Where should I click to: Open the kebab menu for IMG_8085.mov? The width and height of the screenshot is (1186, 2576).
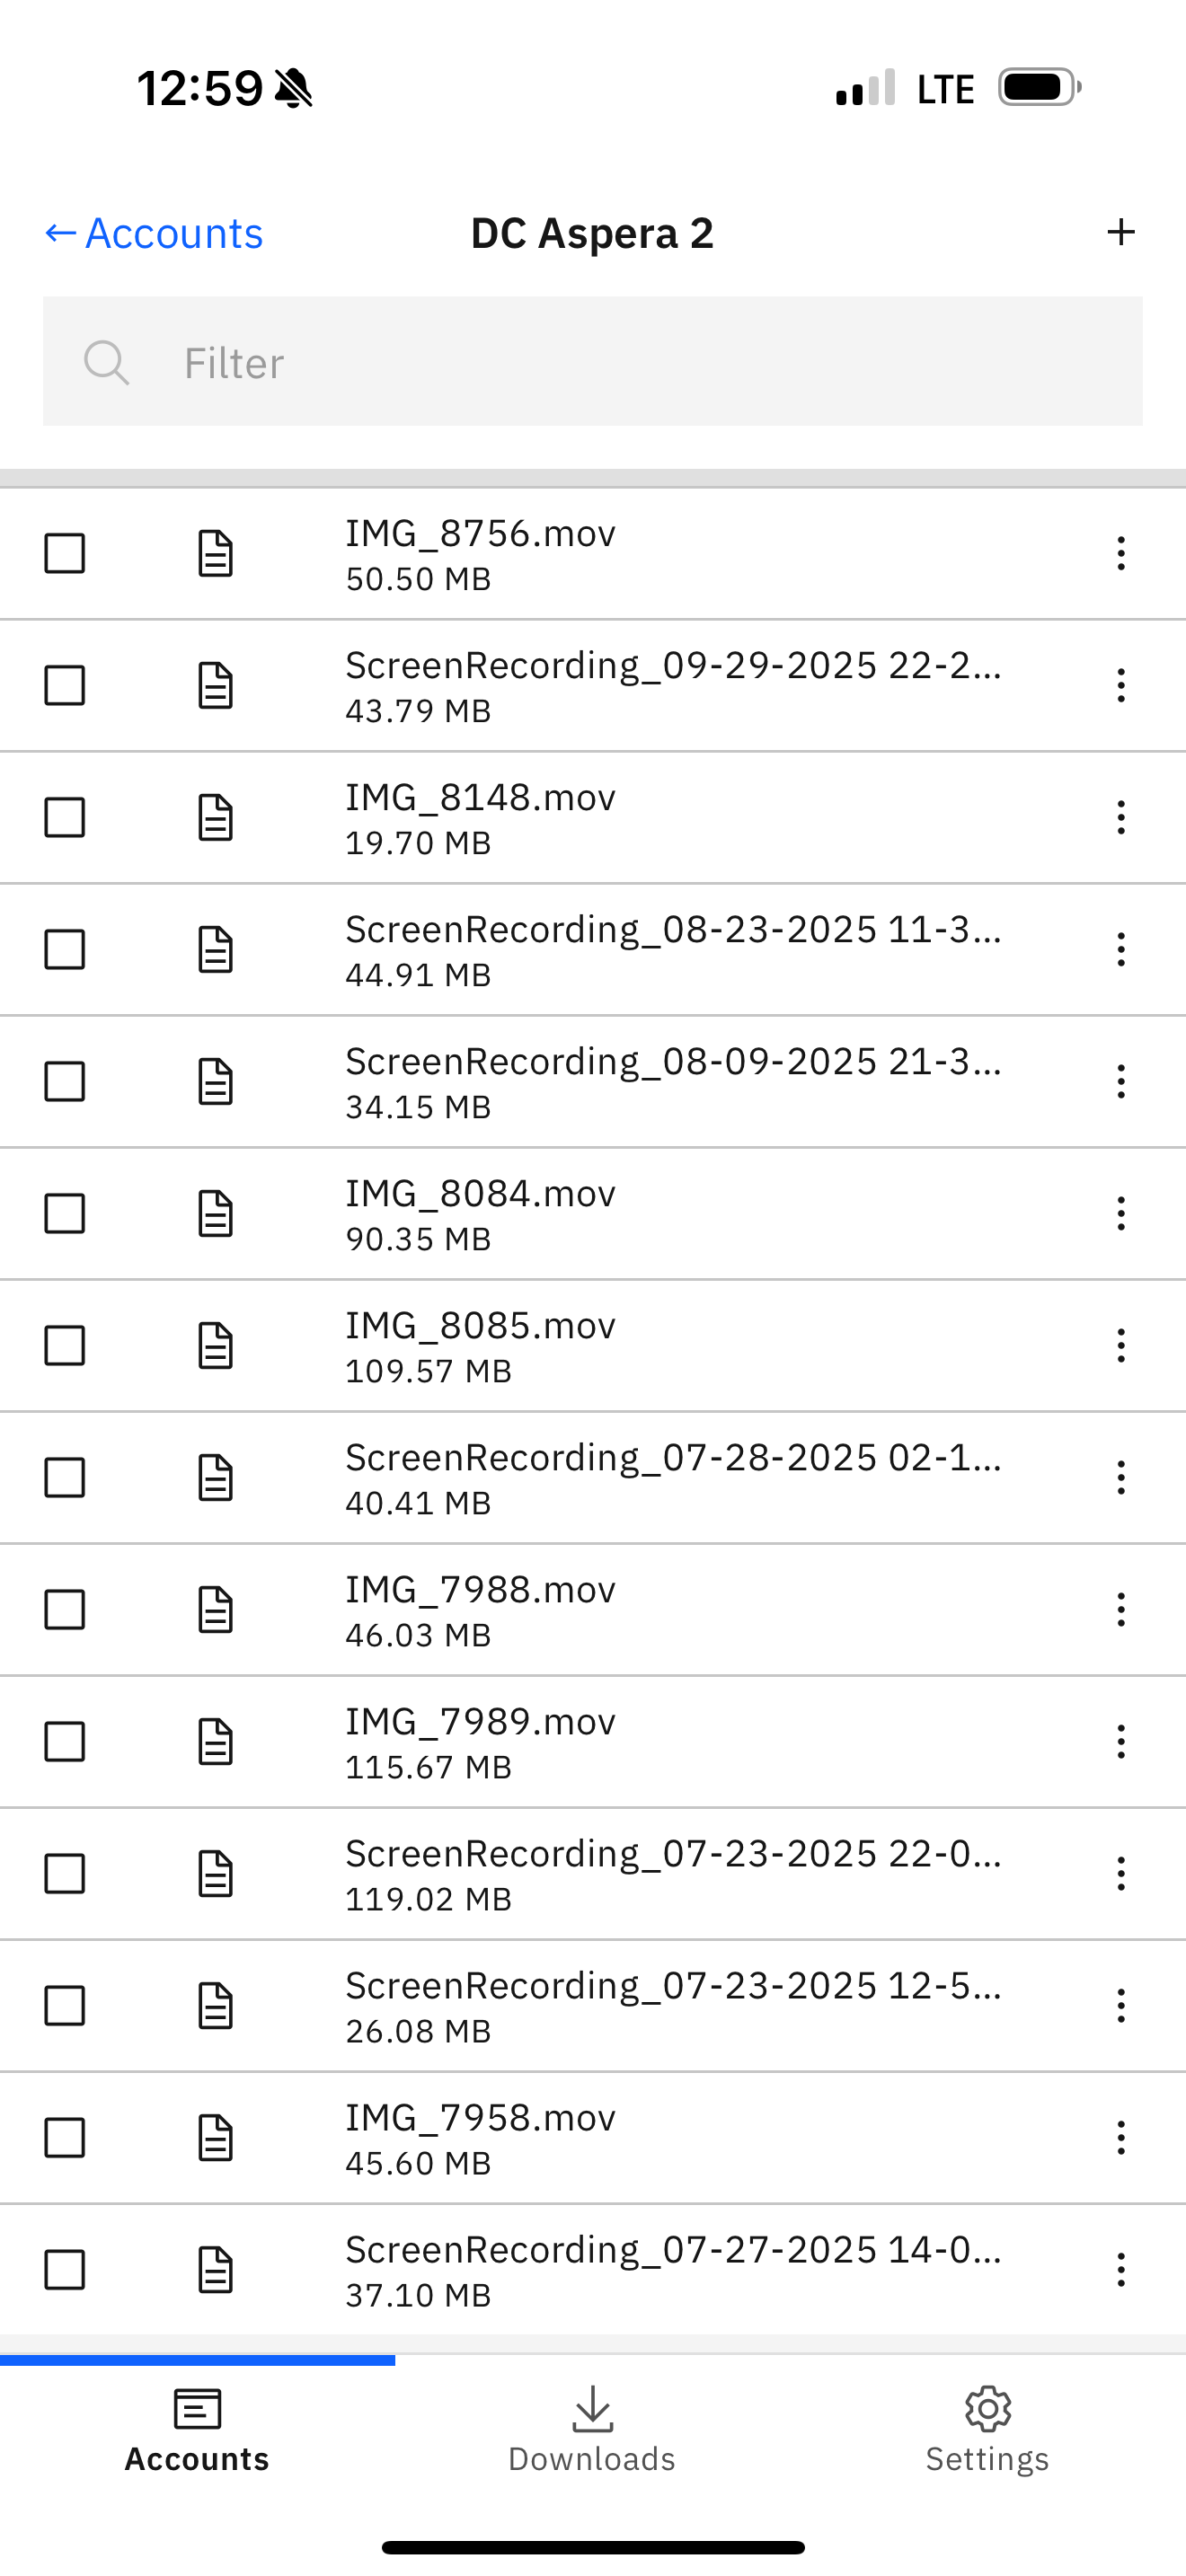(1121, 1345)
